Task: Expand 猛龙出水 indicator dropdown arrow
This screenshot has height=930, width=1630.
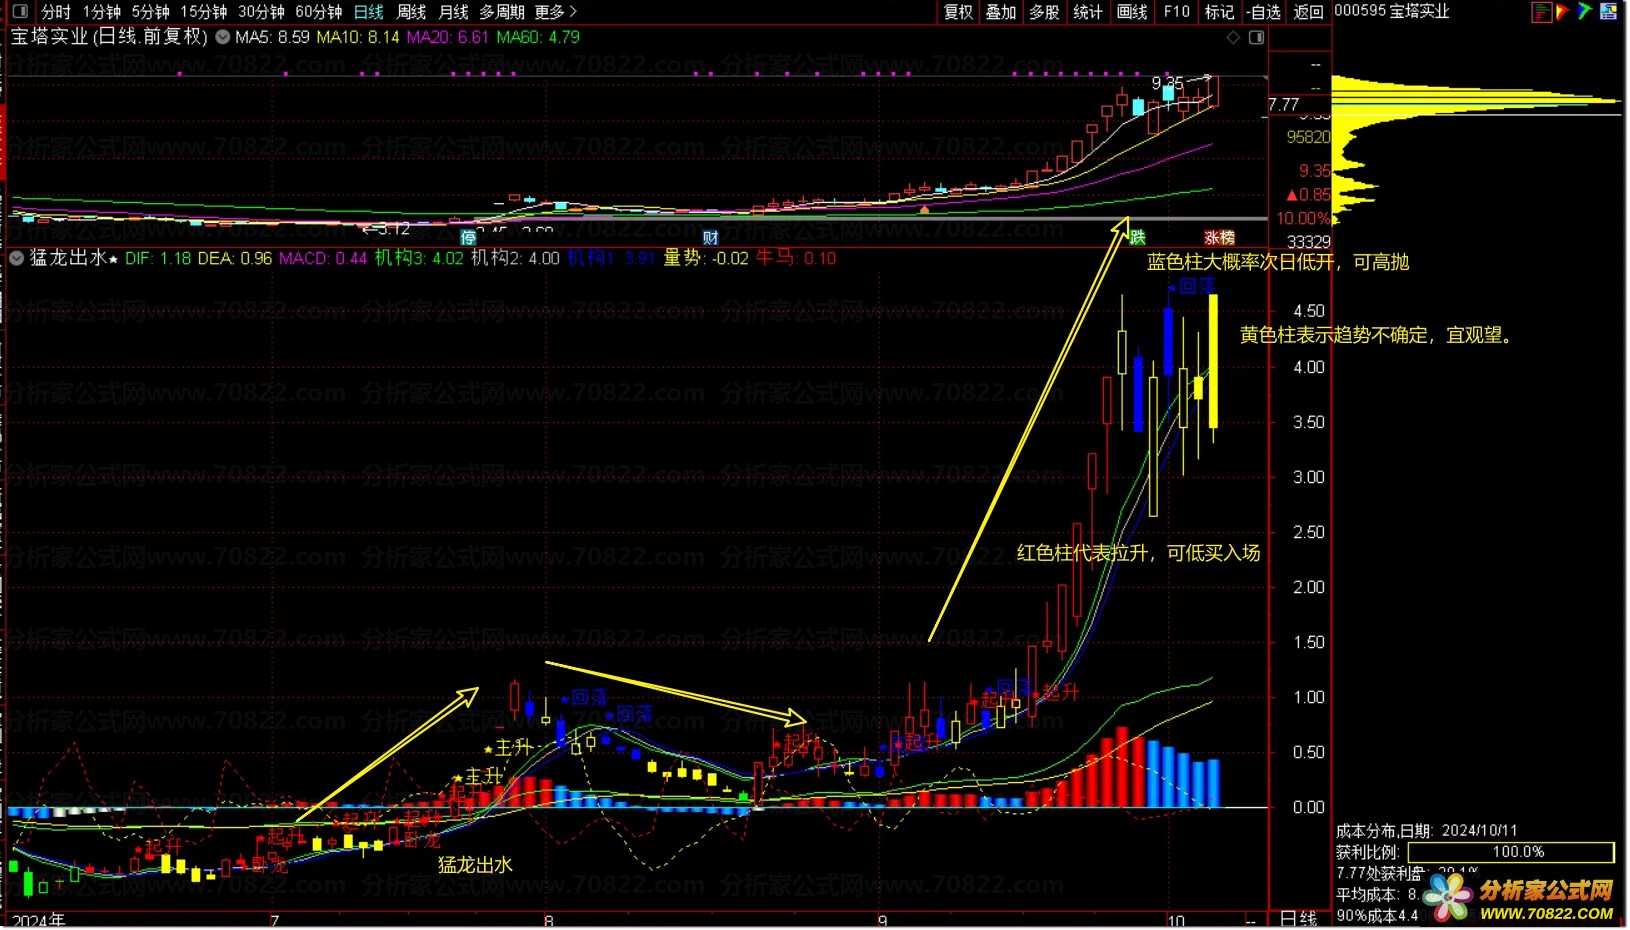Action: pyautogui.click(x=16, y=258)
